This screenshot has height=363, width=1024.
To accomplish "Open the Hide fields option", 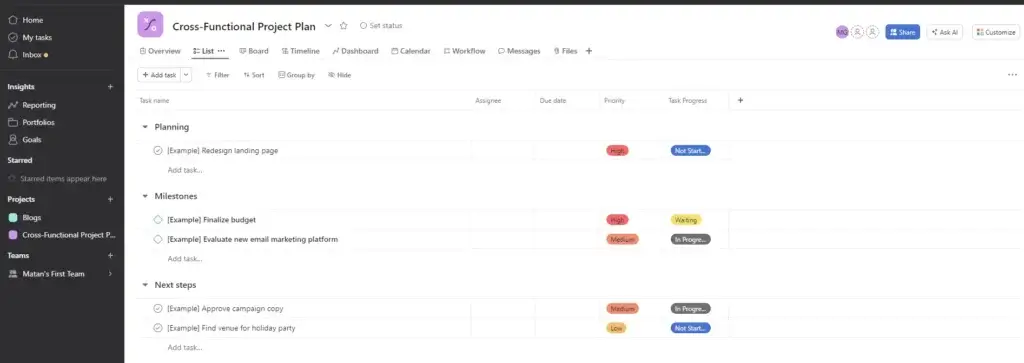I will [x=340, y=75].
